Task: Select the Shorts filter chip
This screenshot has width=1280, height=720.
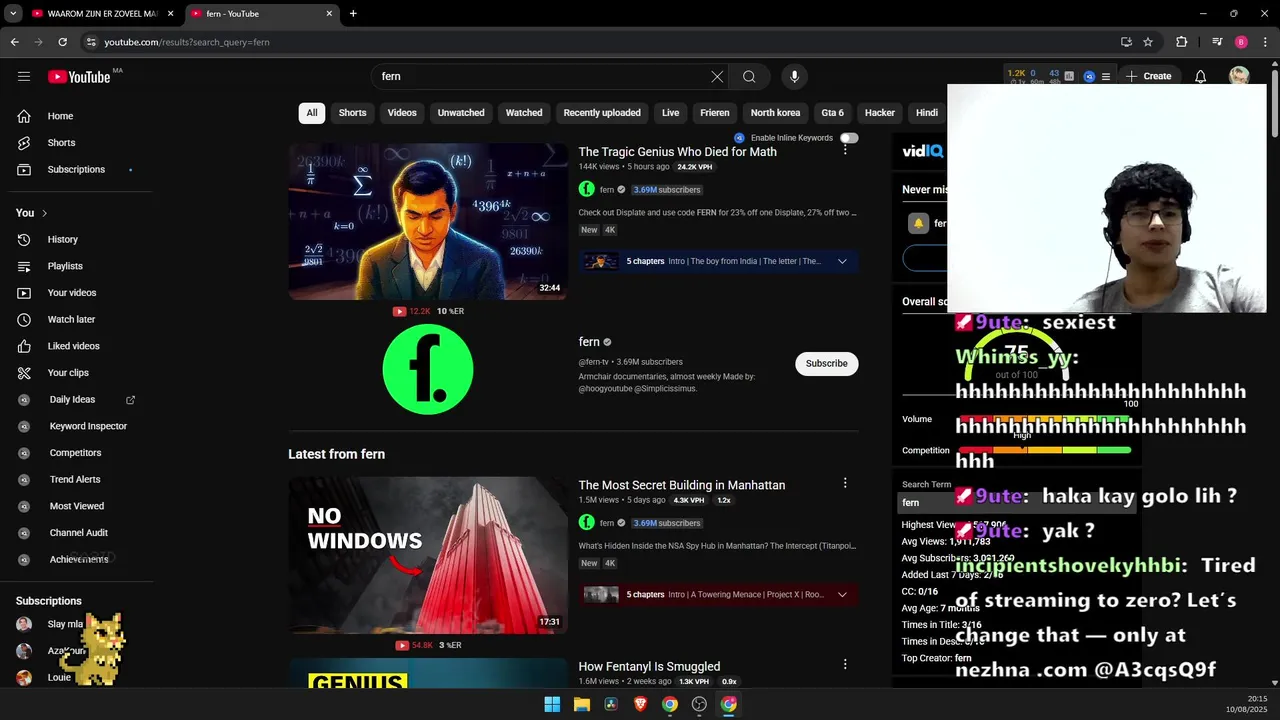Action: (352, 113)
